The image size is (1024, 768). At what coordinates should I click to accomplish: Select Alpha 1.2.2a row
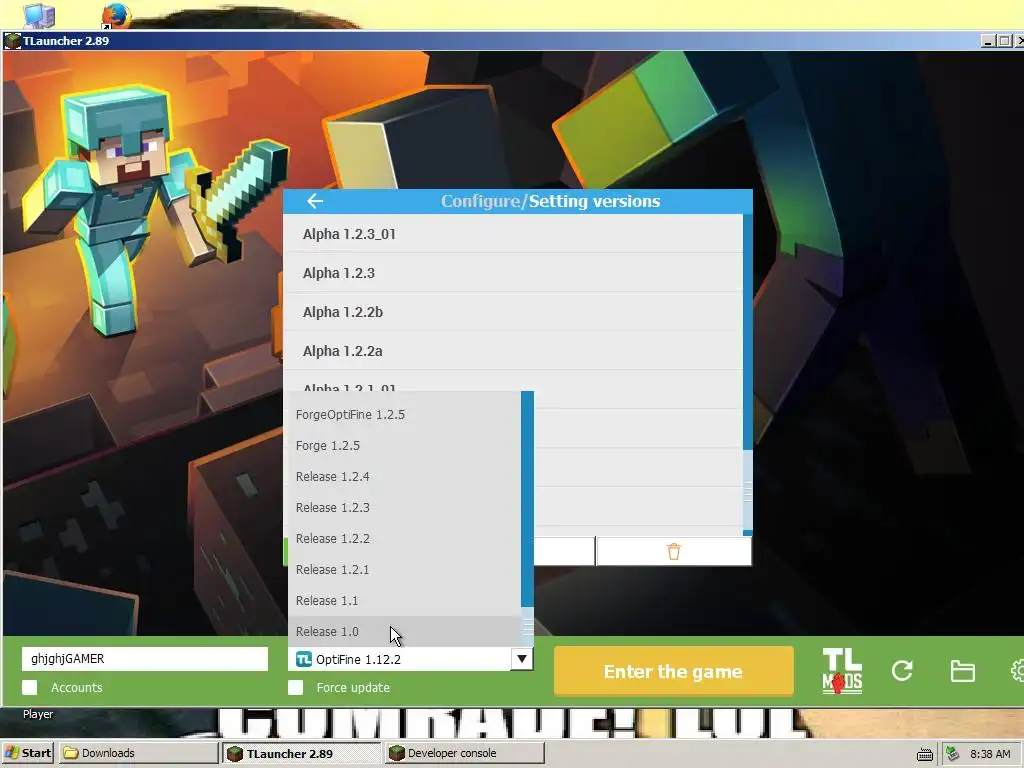(513, 351)
